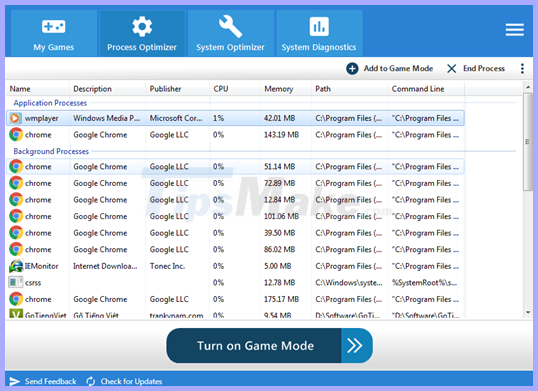Screen dimensions: 538x391
Task: Click the C:\Windows\syste... path cell
Action: pyautogui.click(x=349, y=283)
